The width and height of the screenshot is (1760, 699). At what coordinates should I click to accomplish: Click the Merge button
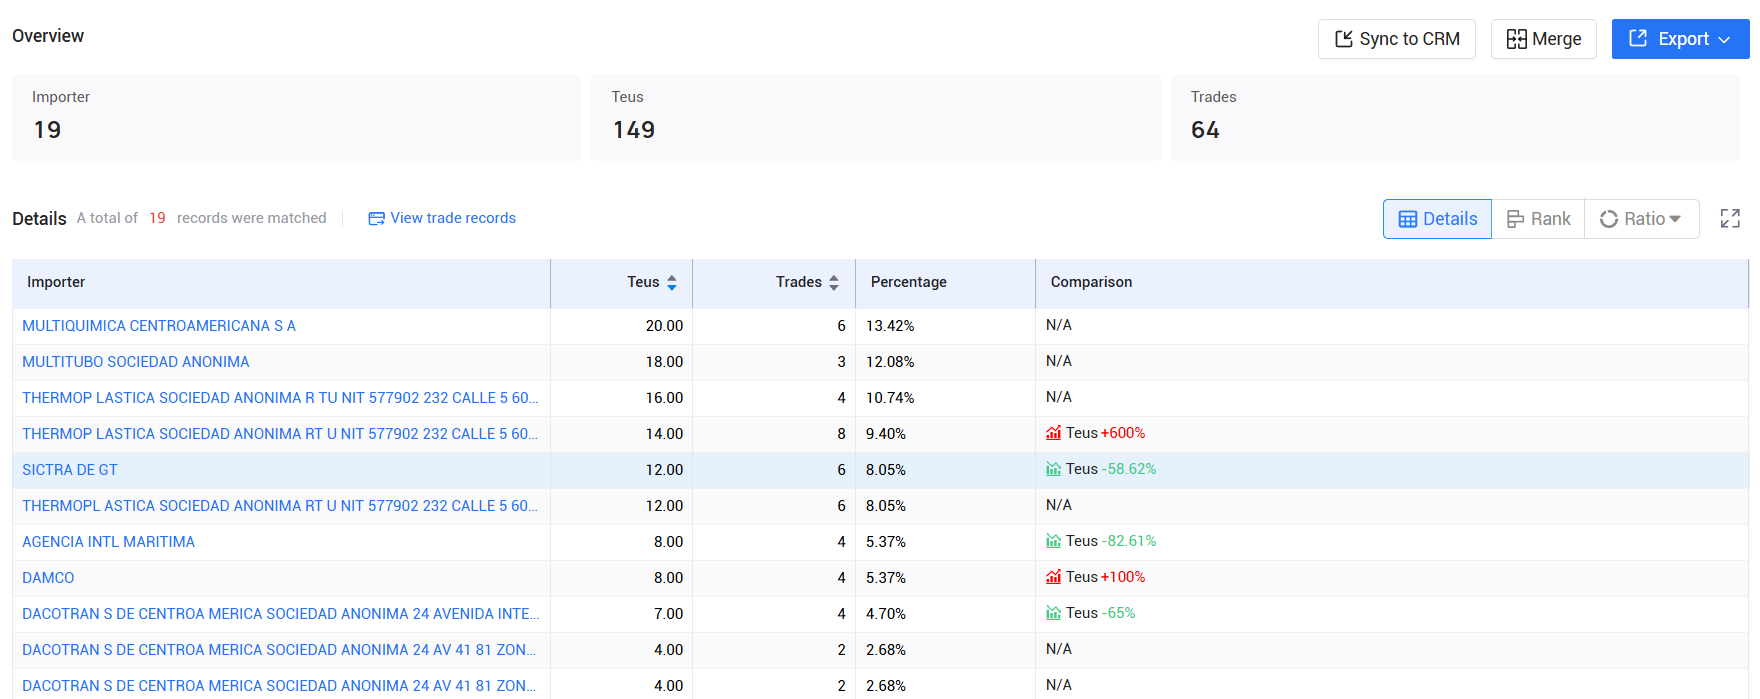[x=1543, y=39]
